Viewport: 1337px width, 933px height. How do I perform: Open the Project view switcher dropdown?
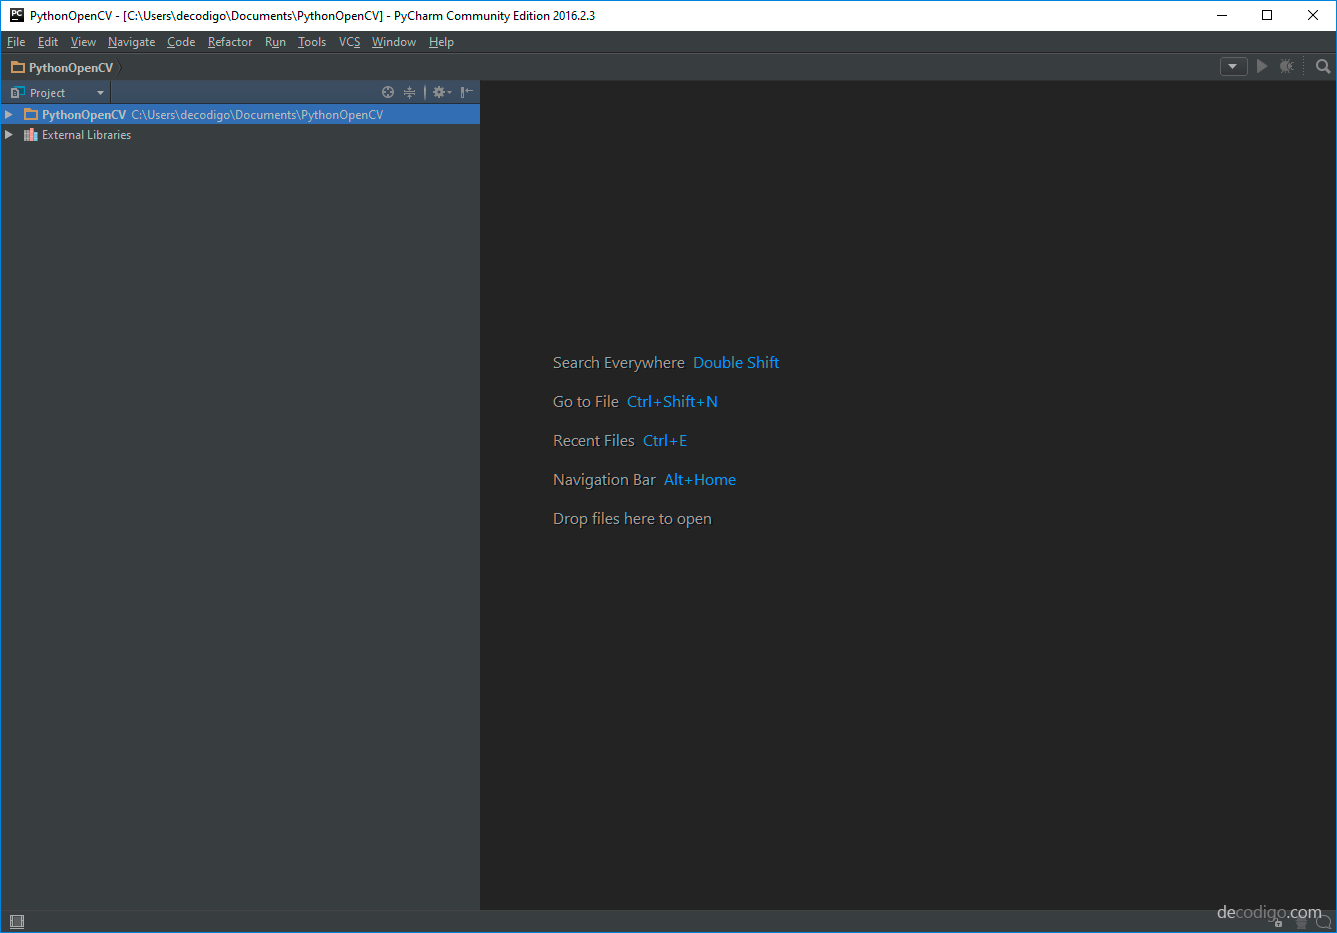point(100,92)
